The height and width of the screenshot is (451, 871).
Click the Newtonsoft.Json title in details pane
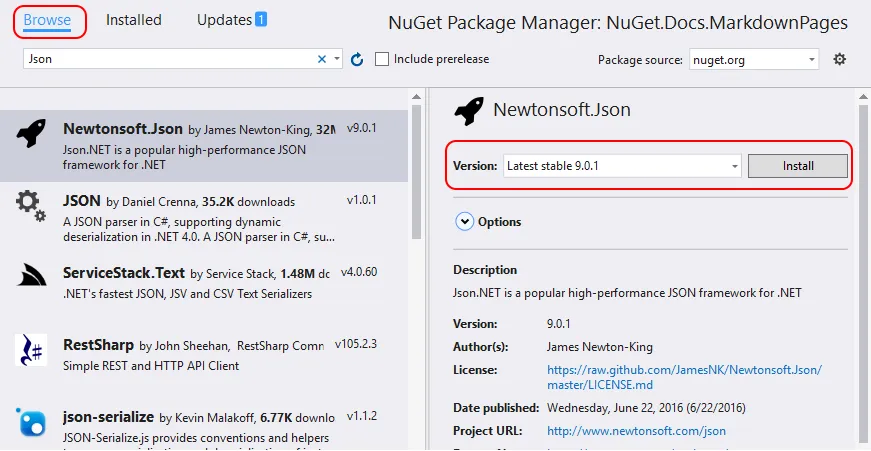pos(562,109)
